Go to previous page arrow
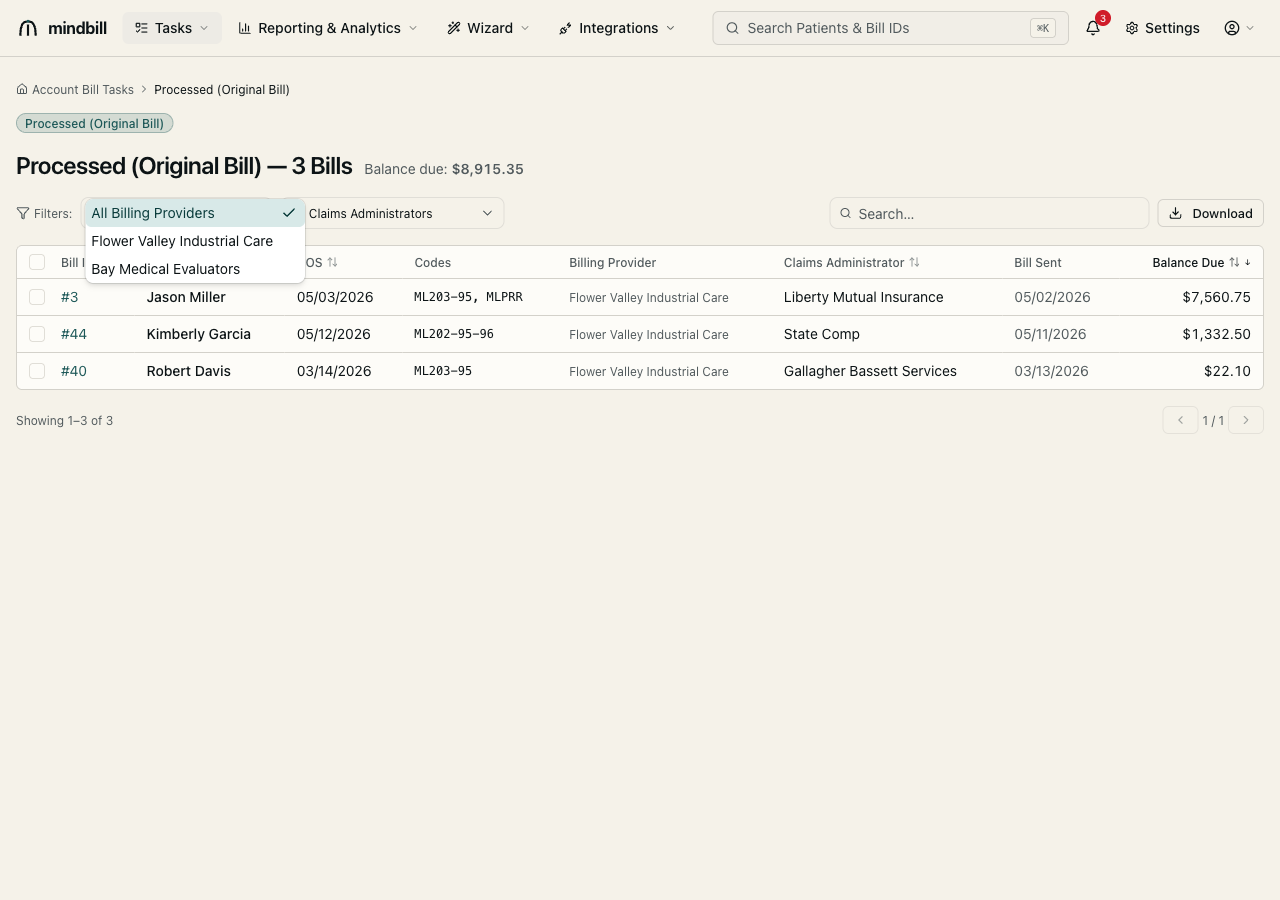The image size is (1280, 900). [x=1180, y=420]
